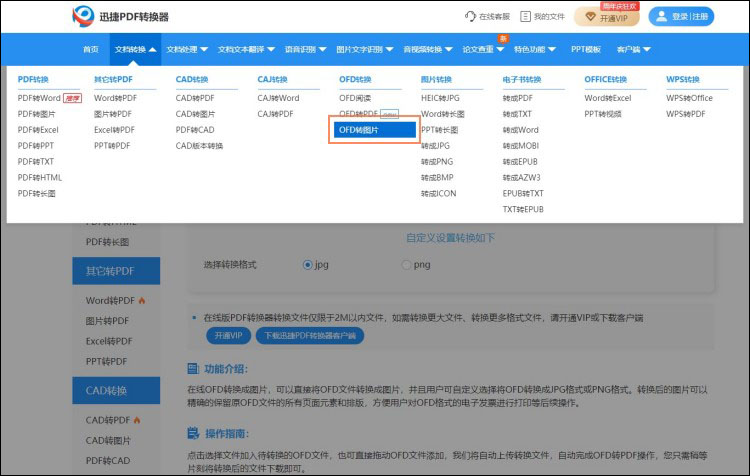
Task: Choose TXT转EPUB in the dropdown menu
Action: click(x=523, y=209)
